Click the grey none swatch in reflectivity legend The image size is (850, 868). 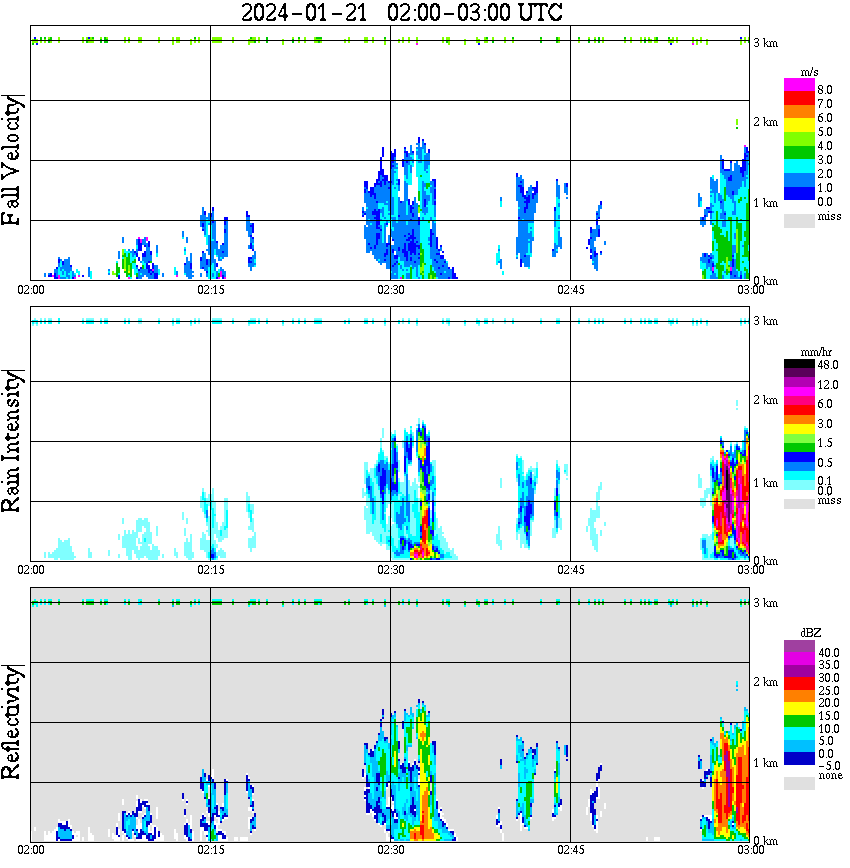[799, 783]
